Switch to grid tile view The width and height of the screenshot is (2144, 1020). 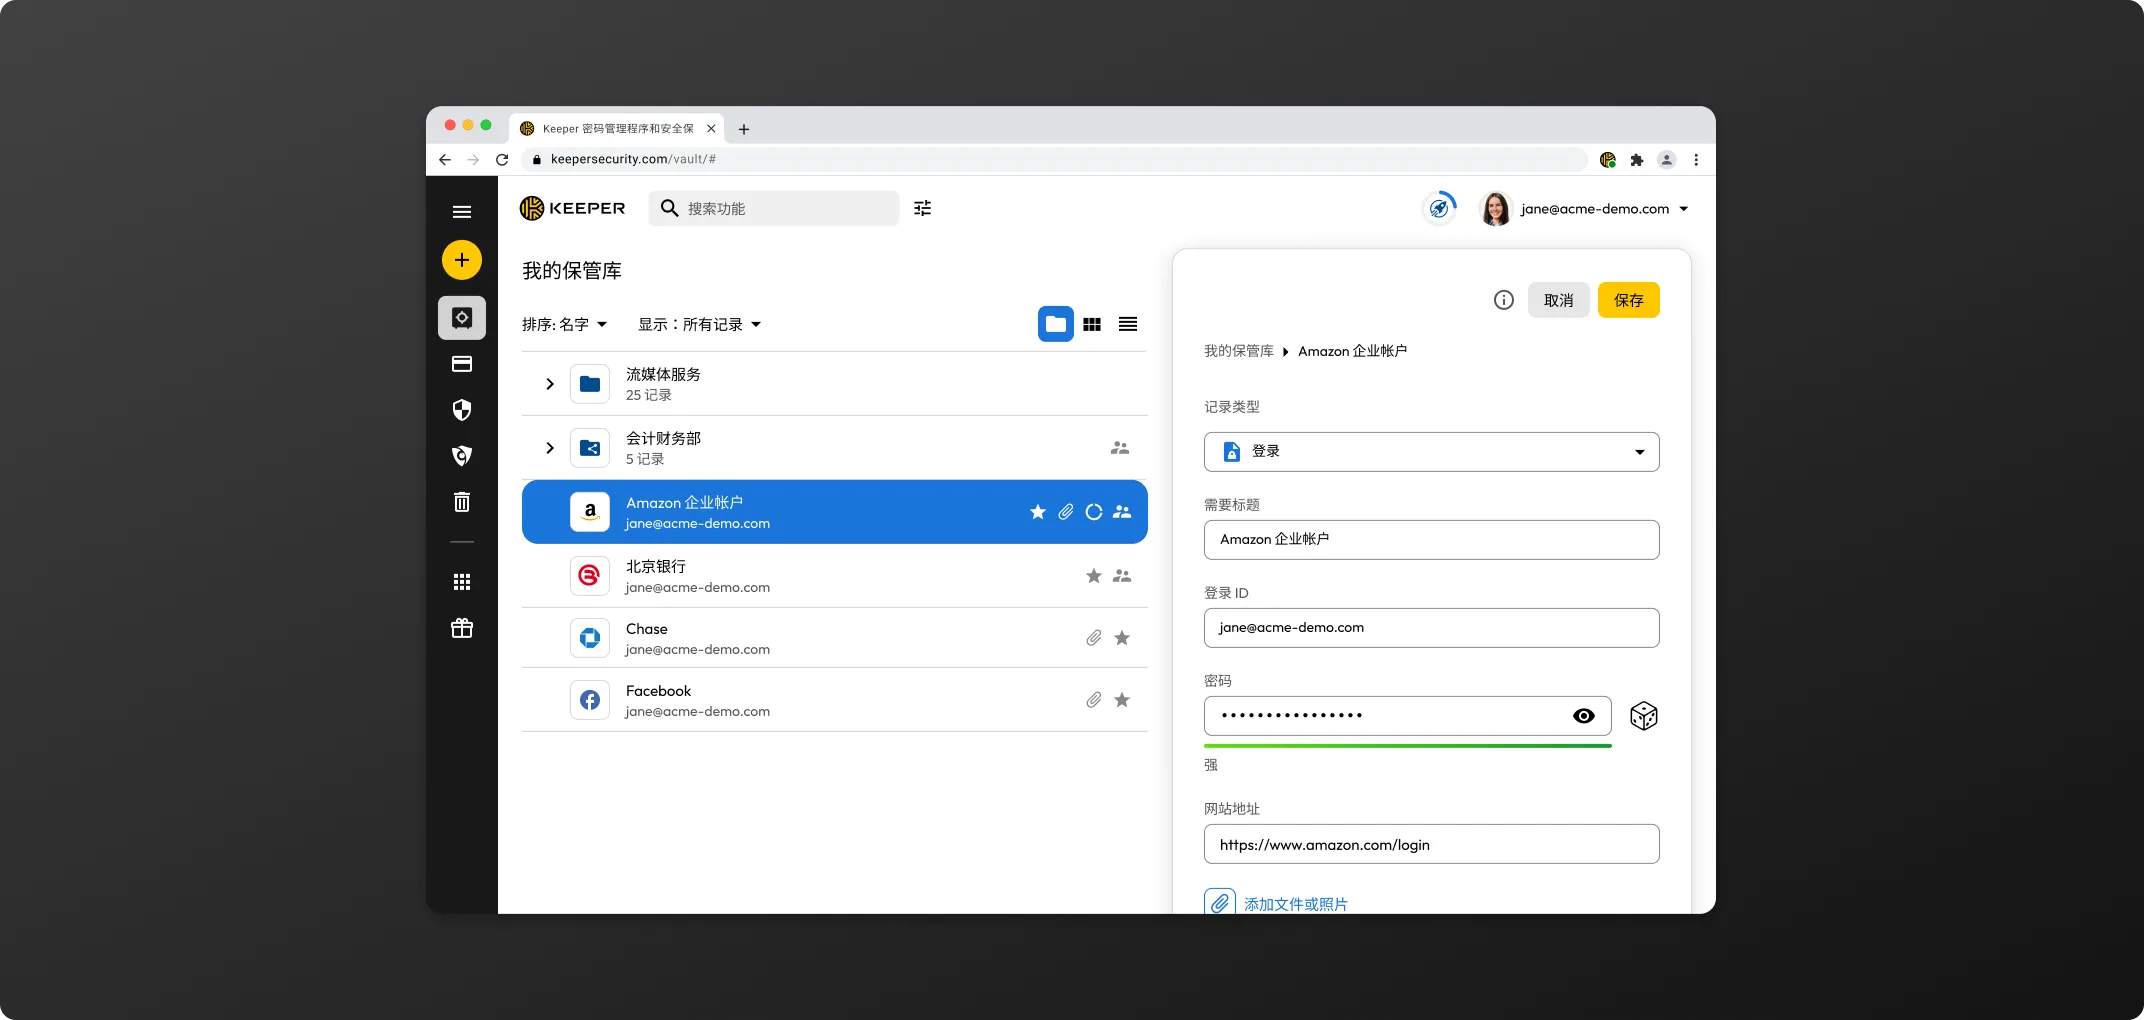click(x=1092, y=324)
